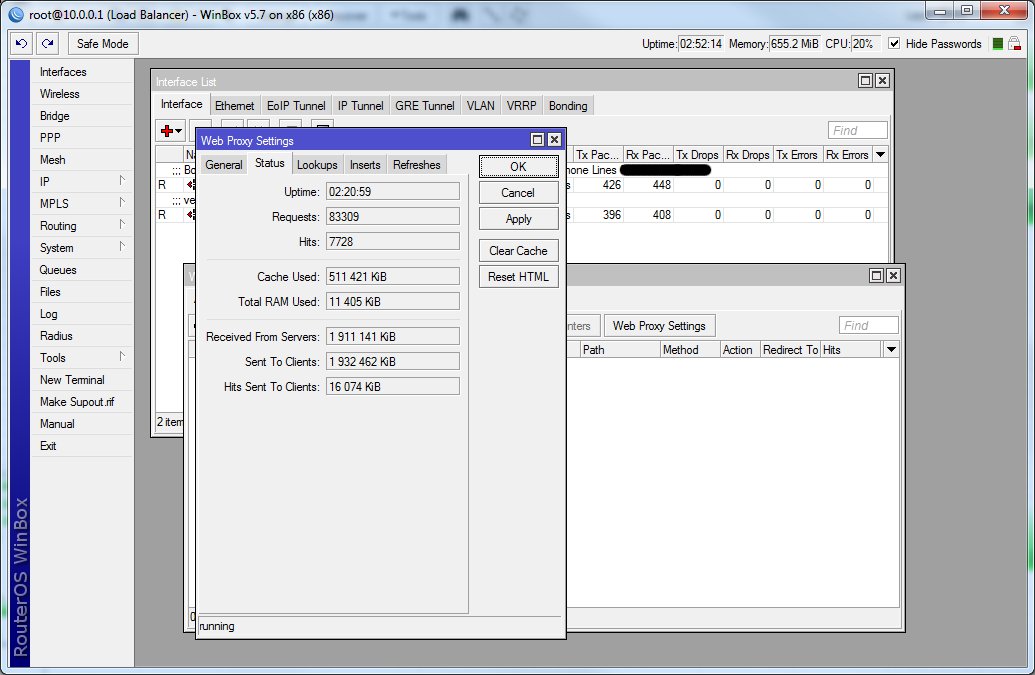The width and height of the screenshot is (1035, 675).
Task: Click the back navigation arrow icon
Action: click(20, 43)
